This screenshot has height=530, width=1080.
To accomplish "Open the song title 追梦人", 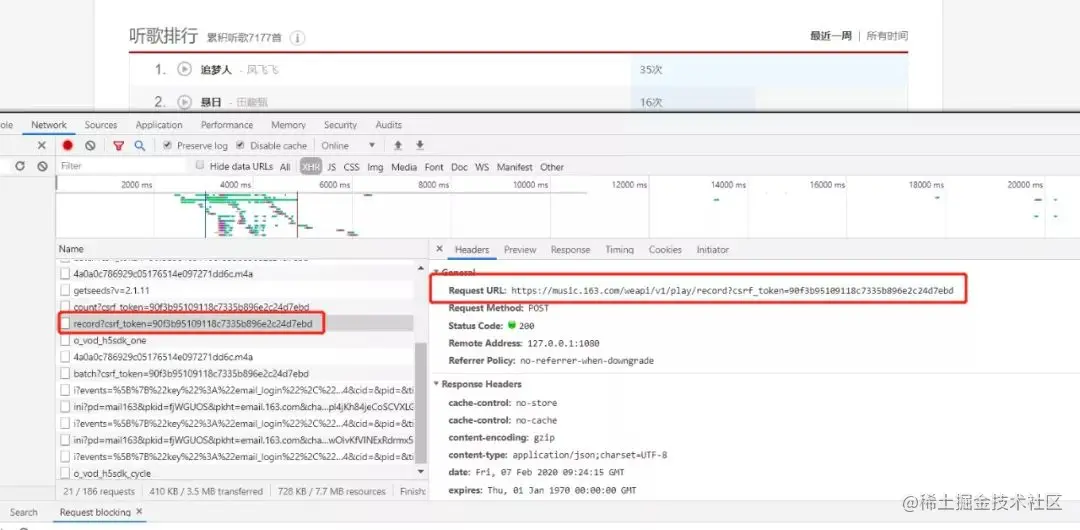I will (x=216, y=70).
